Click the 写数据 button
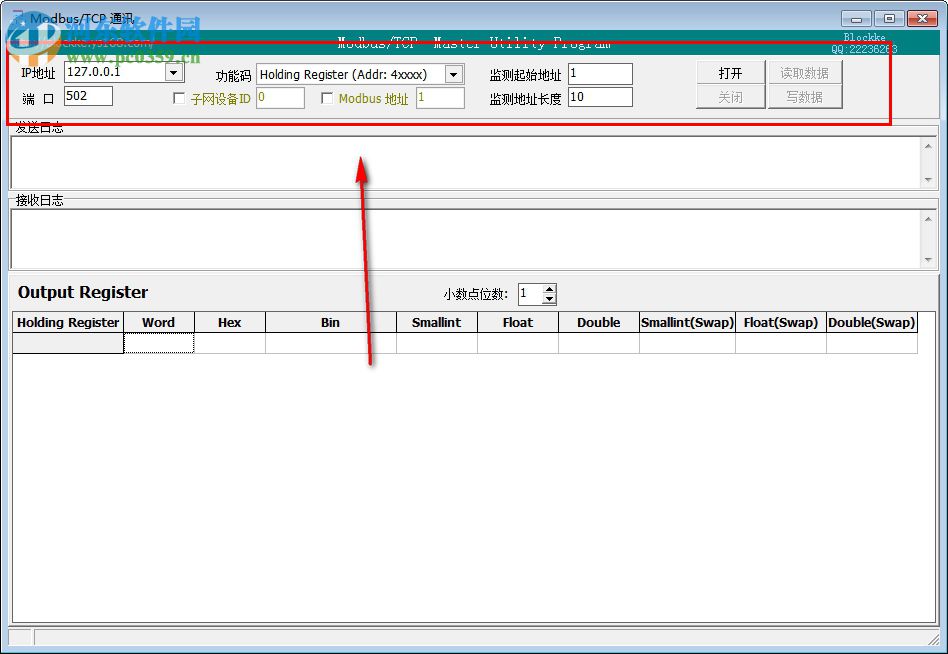948x654 pixels. pos(805,99)
